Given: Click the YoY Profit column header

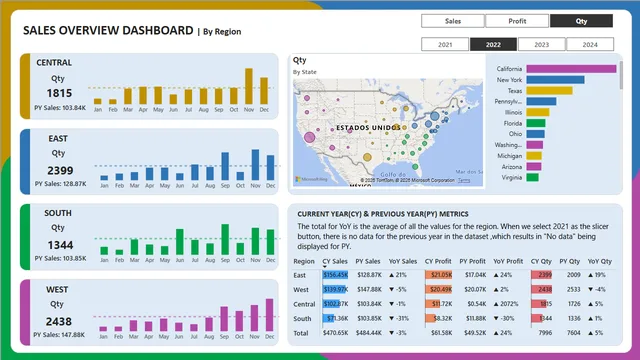Looking at the screenshot, I should click(508, 261).
